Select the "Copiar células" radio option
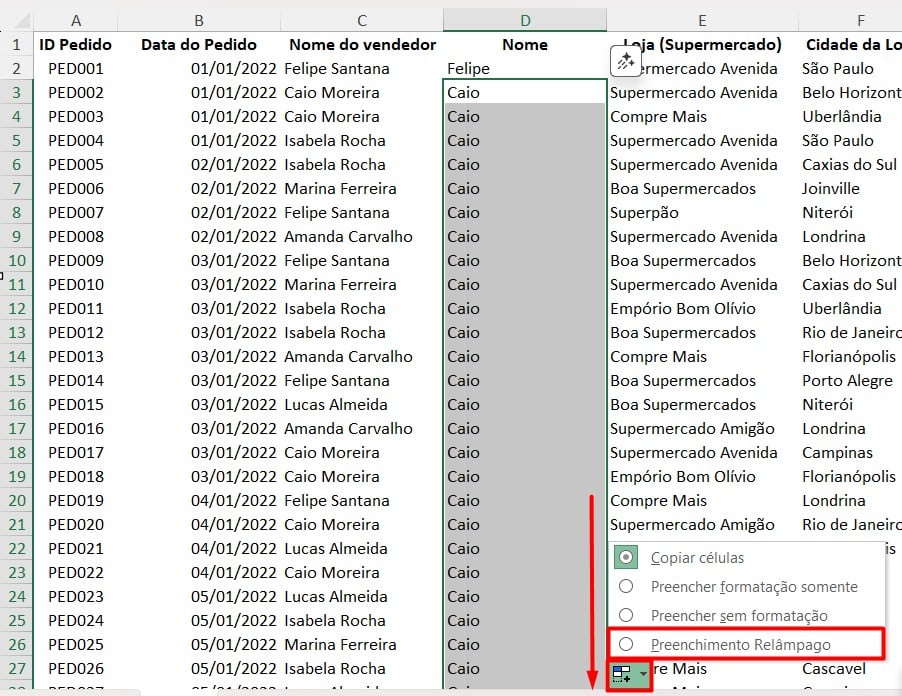 626,558
